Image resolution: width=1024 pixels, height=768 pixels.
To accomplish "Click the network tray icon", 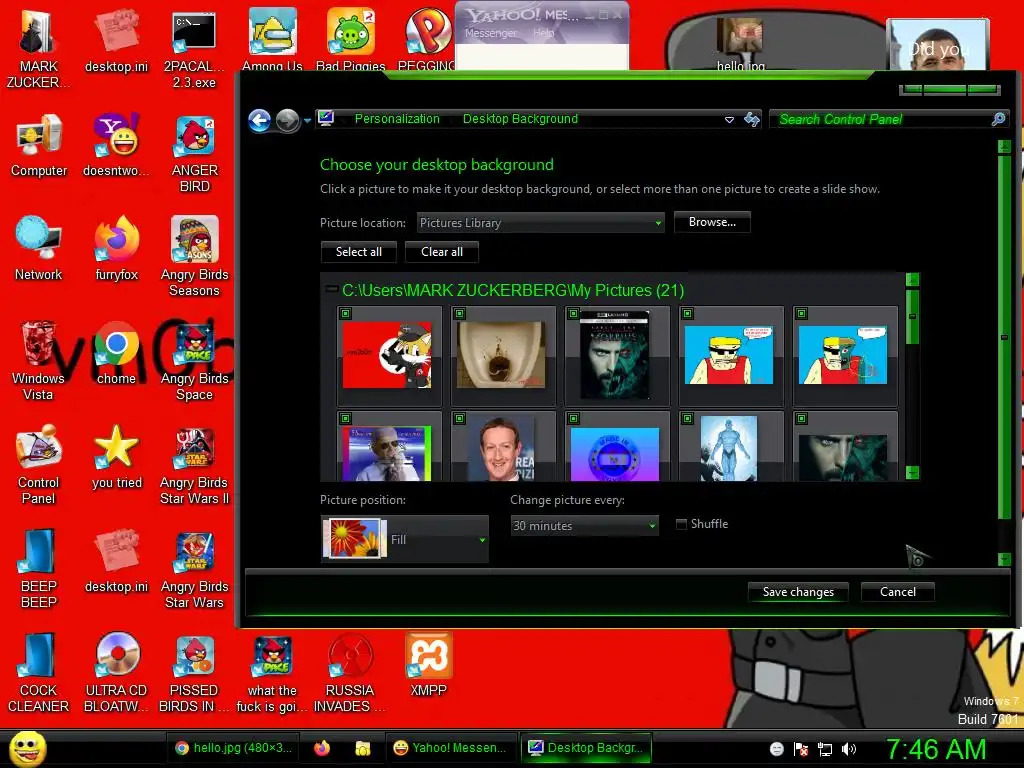I will (x=825, y=749).
